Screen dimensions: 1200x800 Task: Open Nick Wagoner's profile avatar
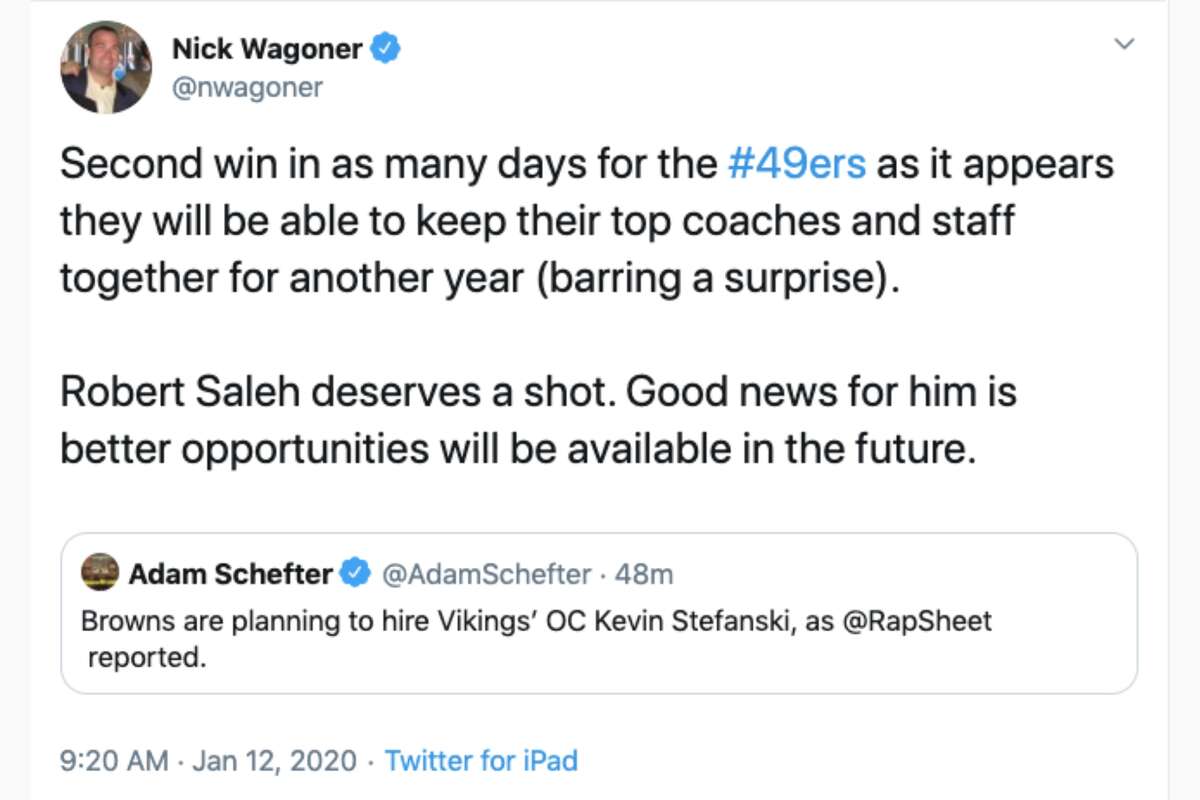(105, 67)
